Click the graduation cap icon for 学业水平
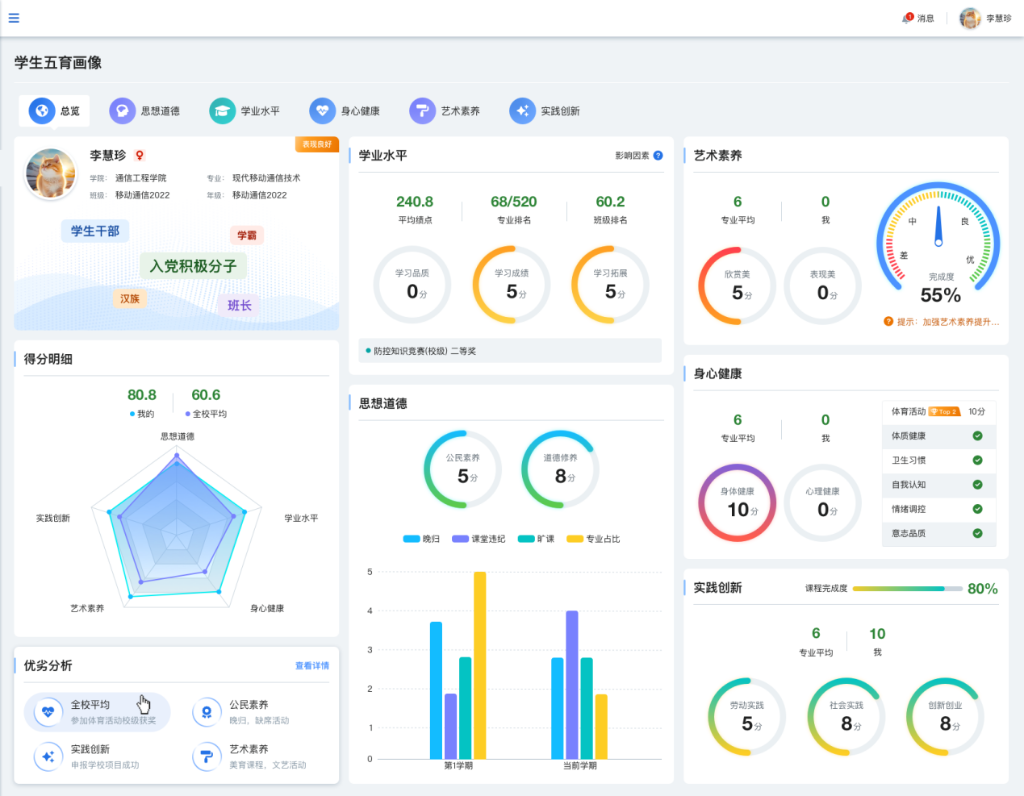 222,111
